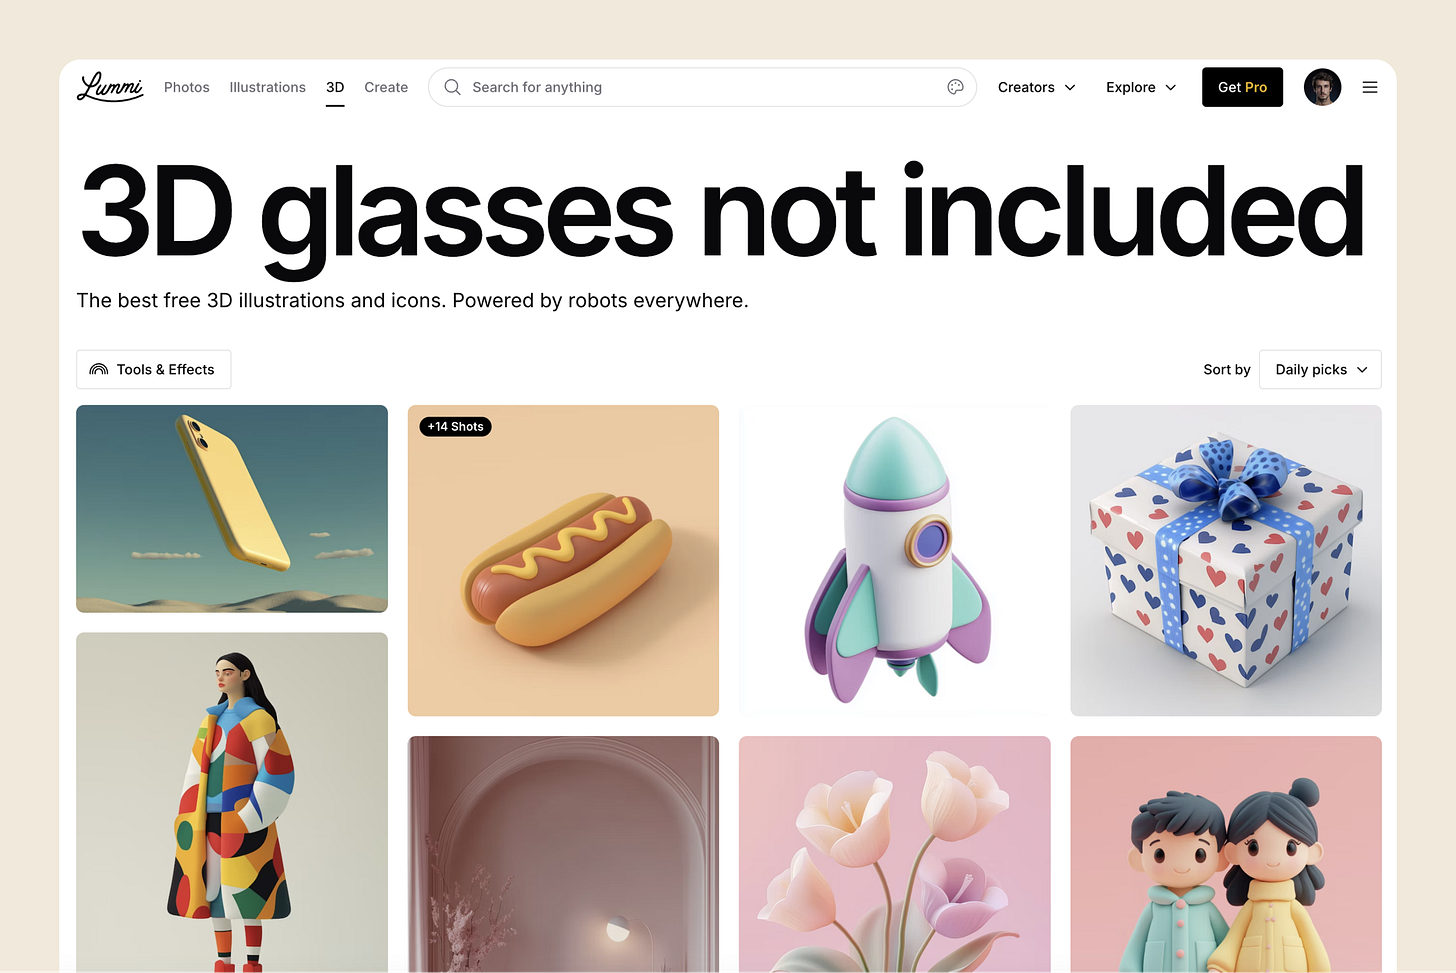Expand the Explore dropdown
1456x973 pixels.
tap(1141, 87)
